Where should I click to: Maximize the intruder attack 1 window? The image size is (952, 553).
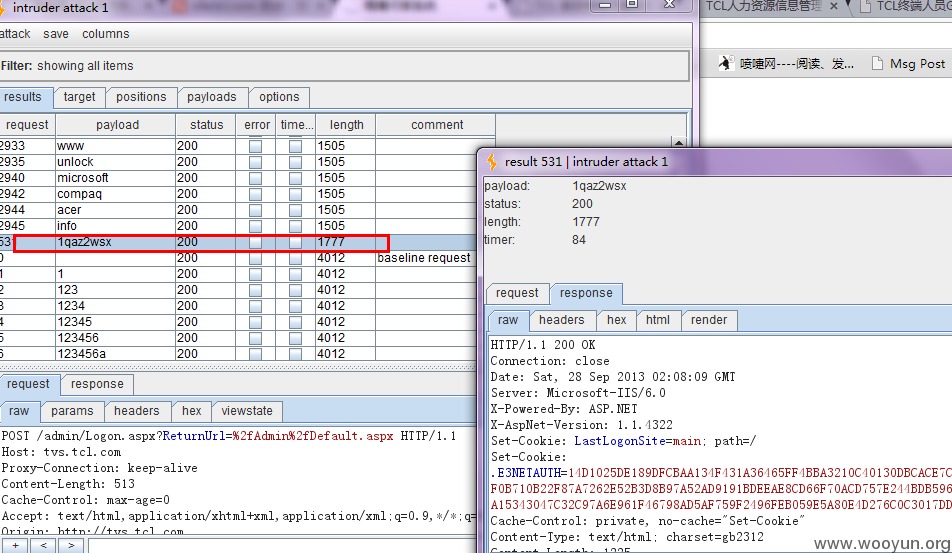click(x=632, y=4)
